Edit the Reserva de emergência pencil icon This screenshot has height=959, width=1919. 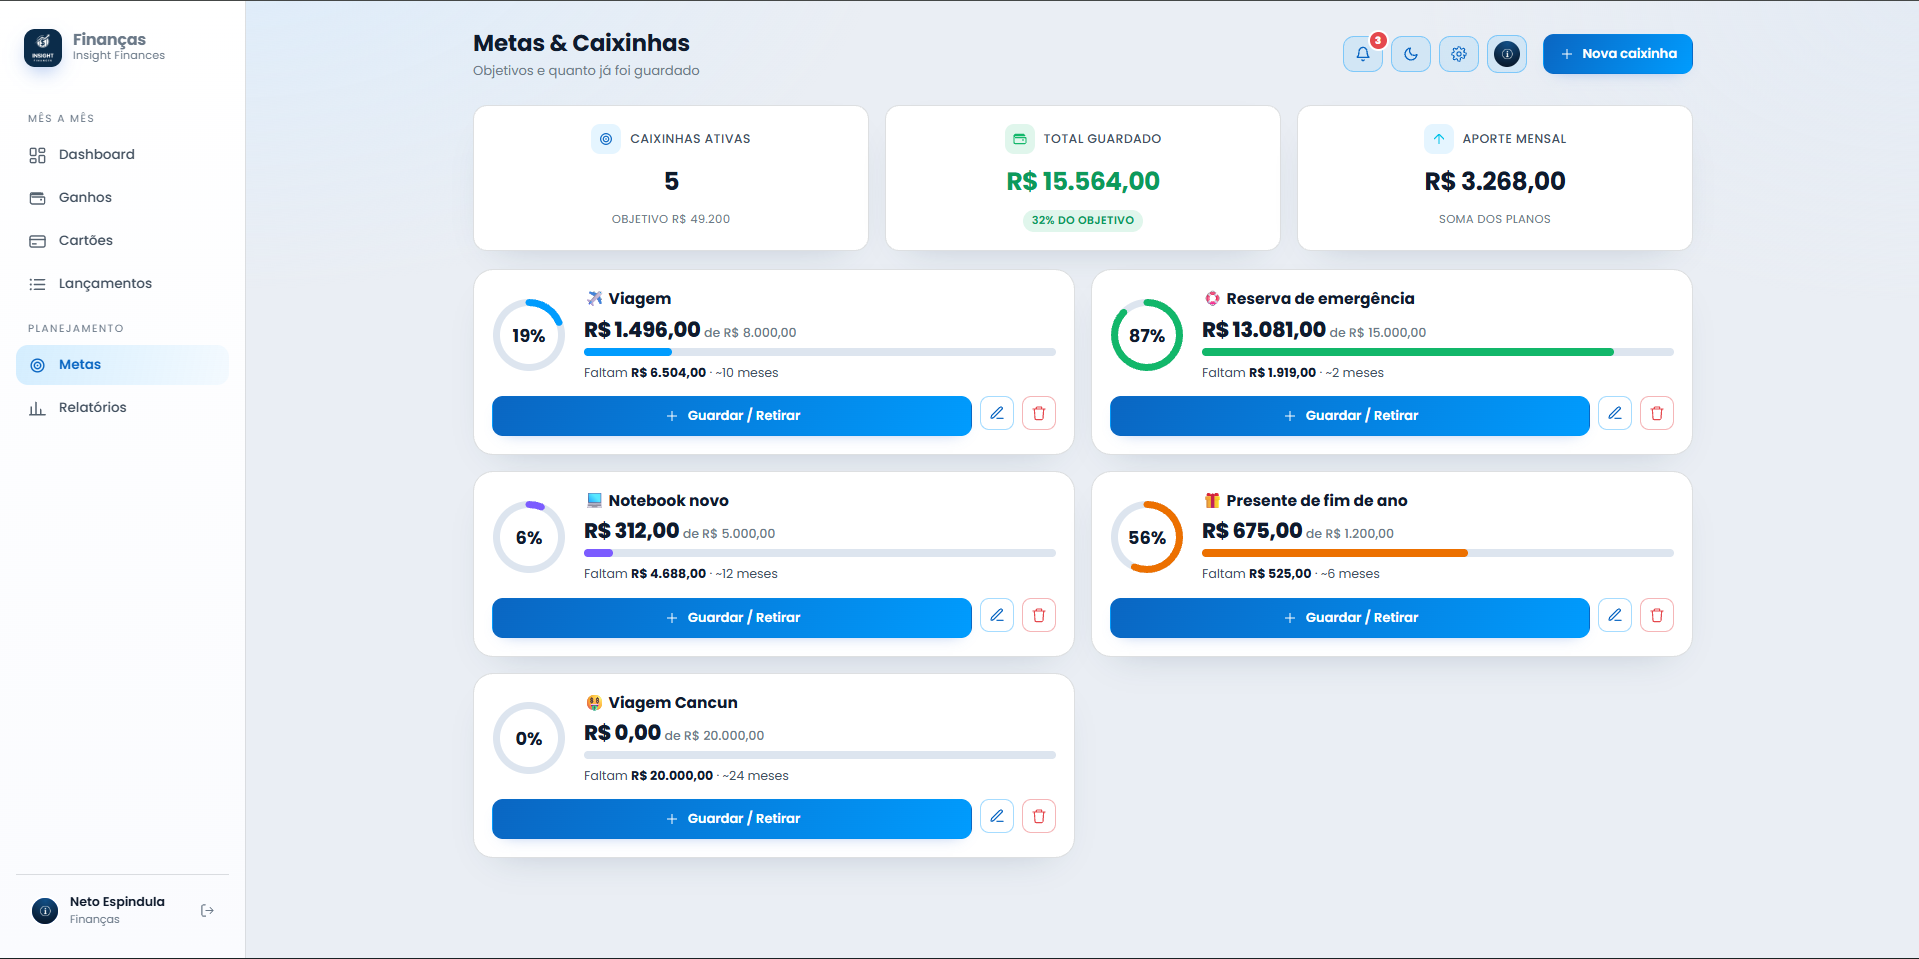pos(1615,413)
